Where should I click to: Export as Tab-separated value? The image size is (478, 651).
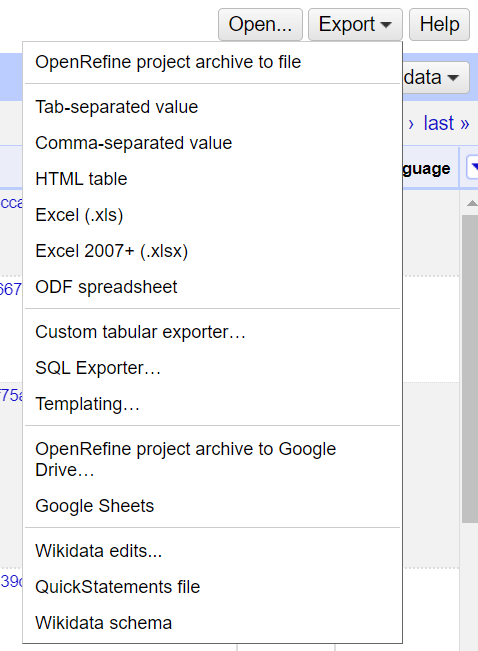(x=212, y=107)
